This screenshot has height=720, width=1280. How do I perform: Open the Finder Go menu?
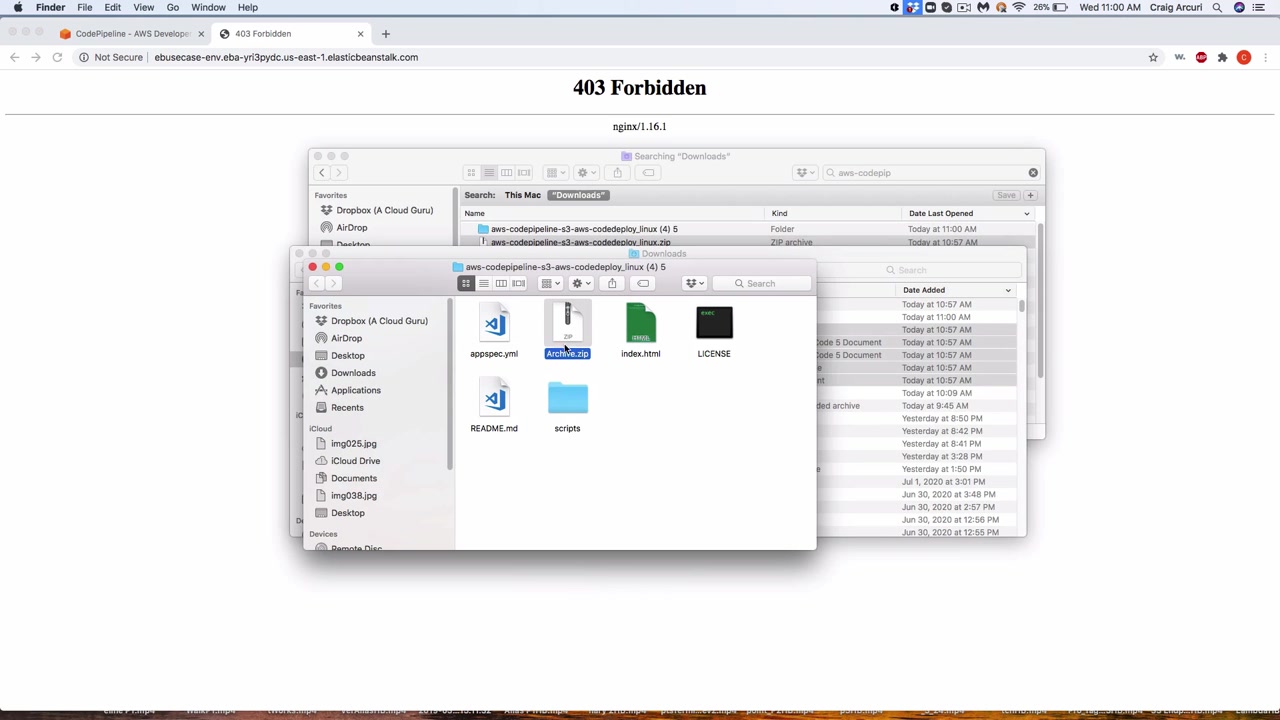coord(173,7)
